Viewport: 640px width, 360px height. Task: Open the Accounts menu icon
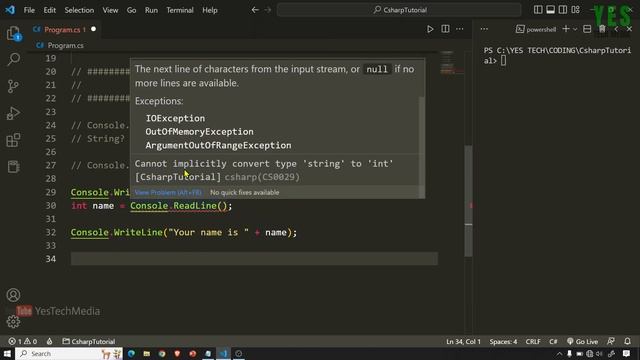click(13, 295)
